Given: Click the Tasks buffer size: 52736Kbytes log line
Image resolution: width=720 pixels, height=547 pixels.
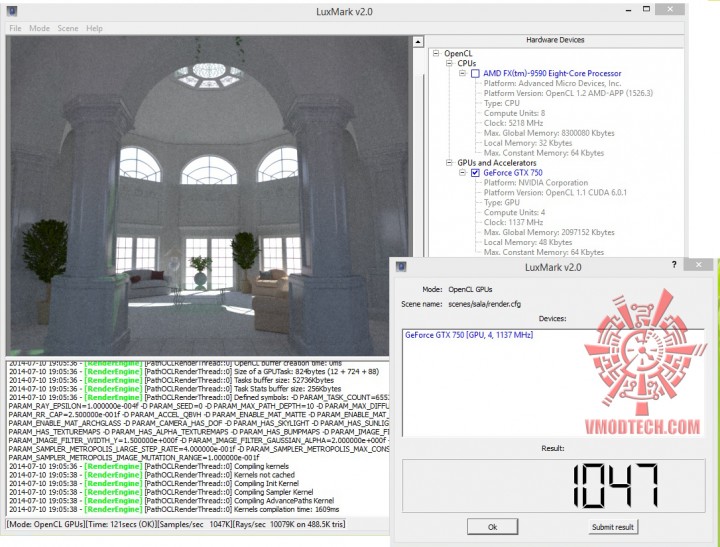Looking at the screenshot, I should [x=171, y=380].
